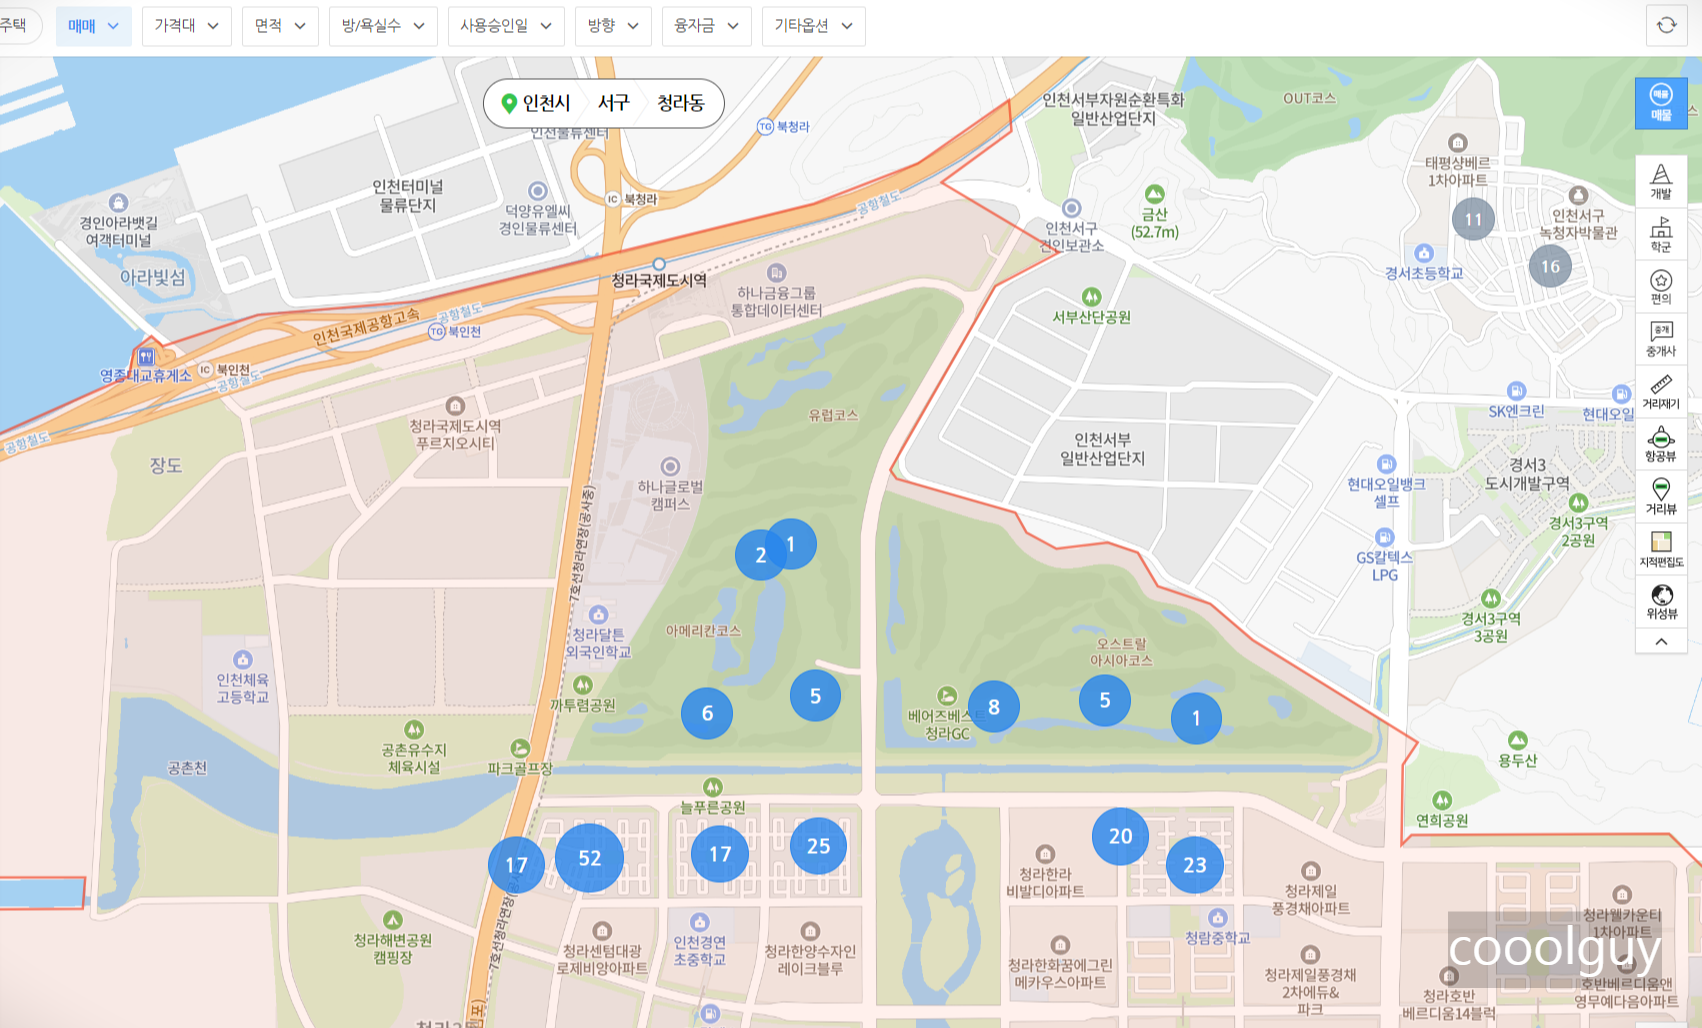
Task: Open the 매매 transaction type dropdown
Action: (x=93, y=26)
